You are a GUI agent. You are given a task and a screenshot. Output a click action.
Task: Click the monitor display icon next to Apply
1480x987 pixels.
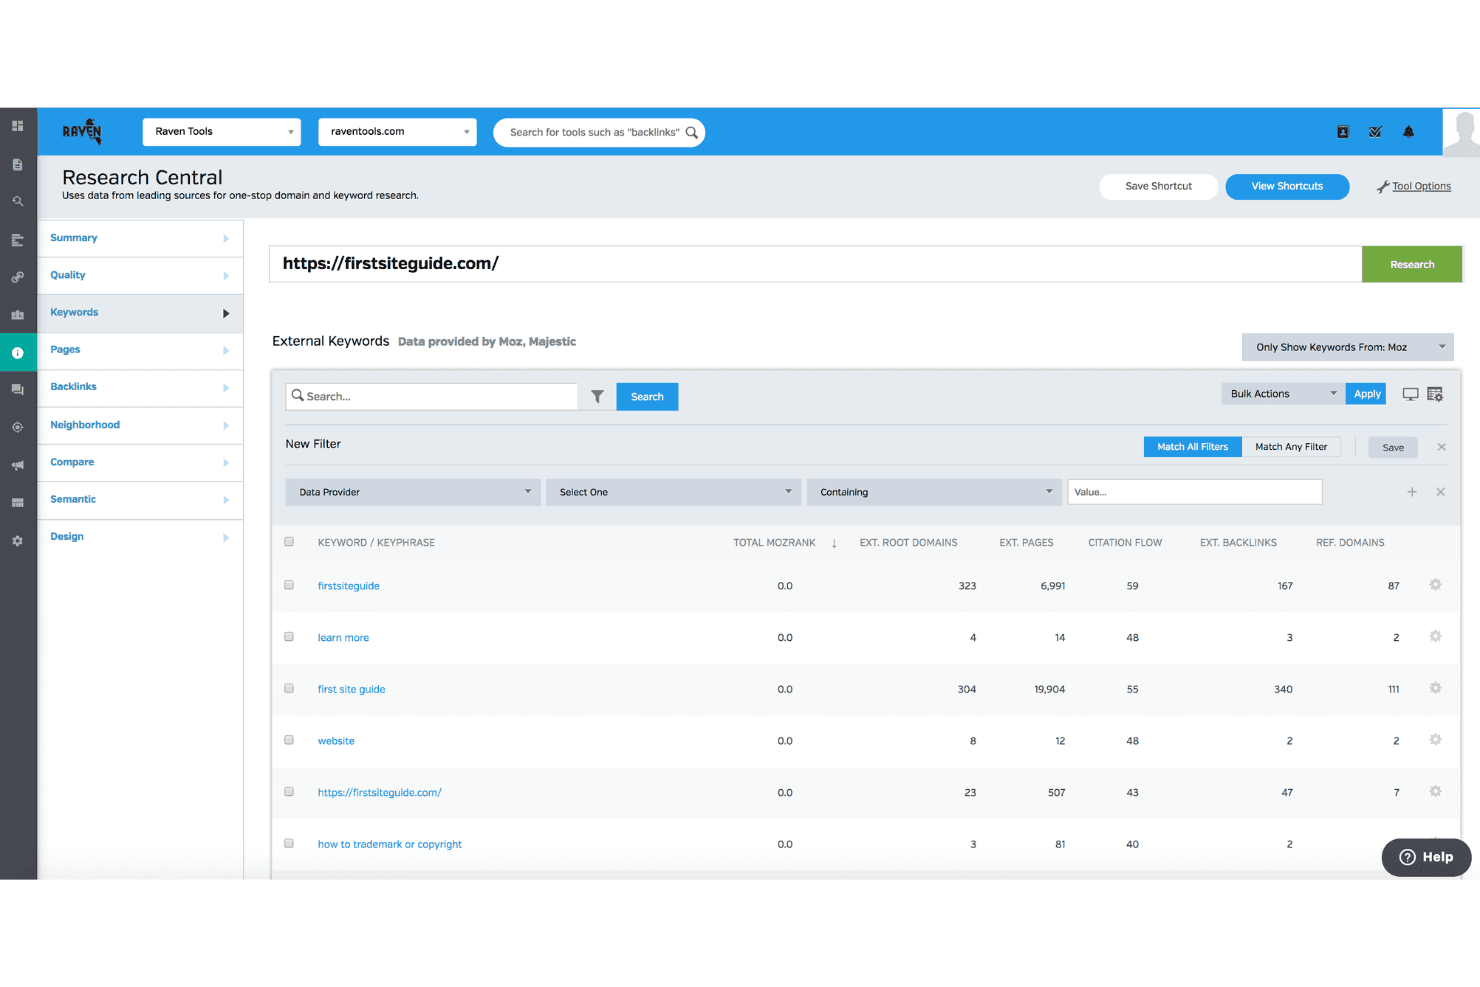point(1410,394)
